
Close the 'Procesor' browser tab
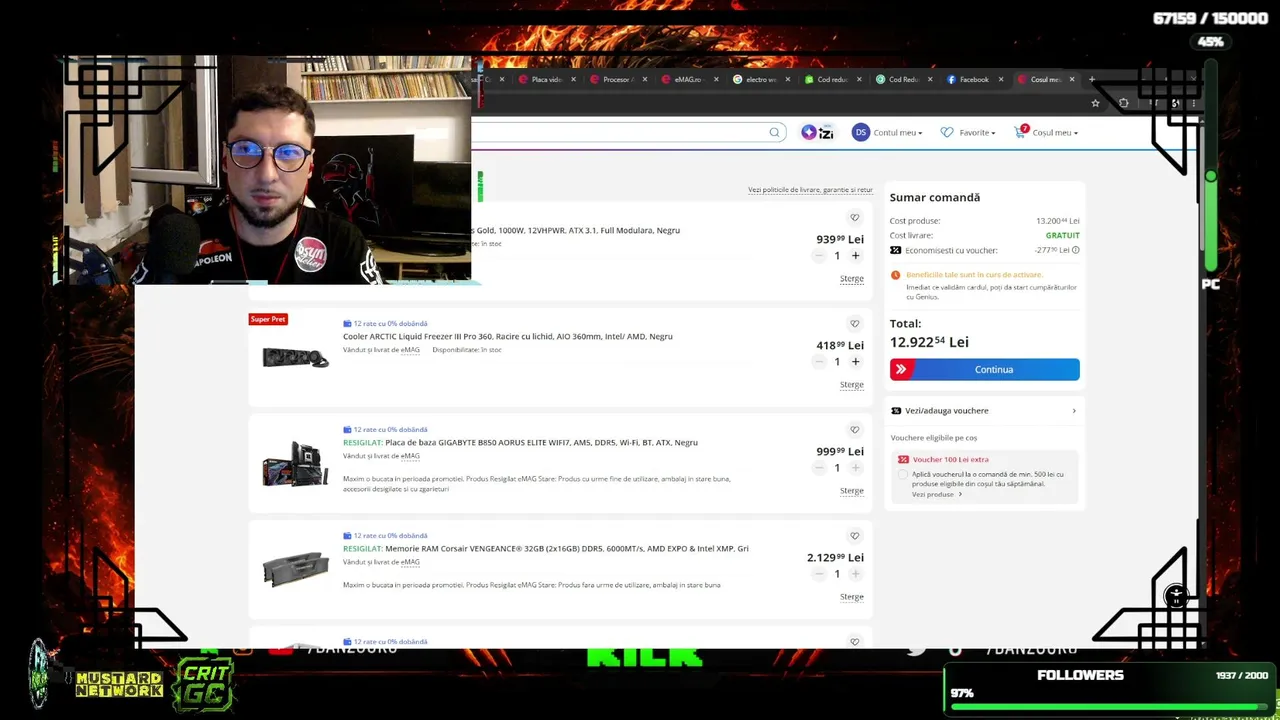click(645, 79)
